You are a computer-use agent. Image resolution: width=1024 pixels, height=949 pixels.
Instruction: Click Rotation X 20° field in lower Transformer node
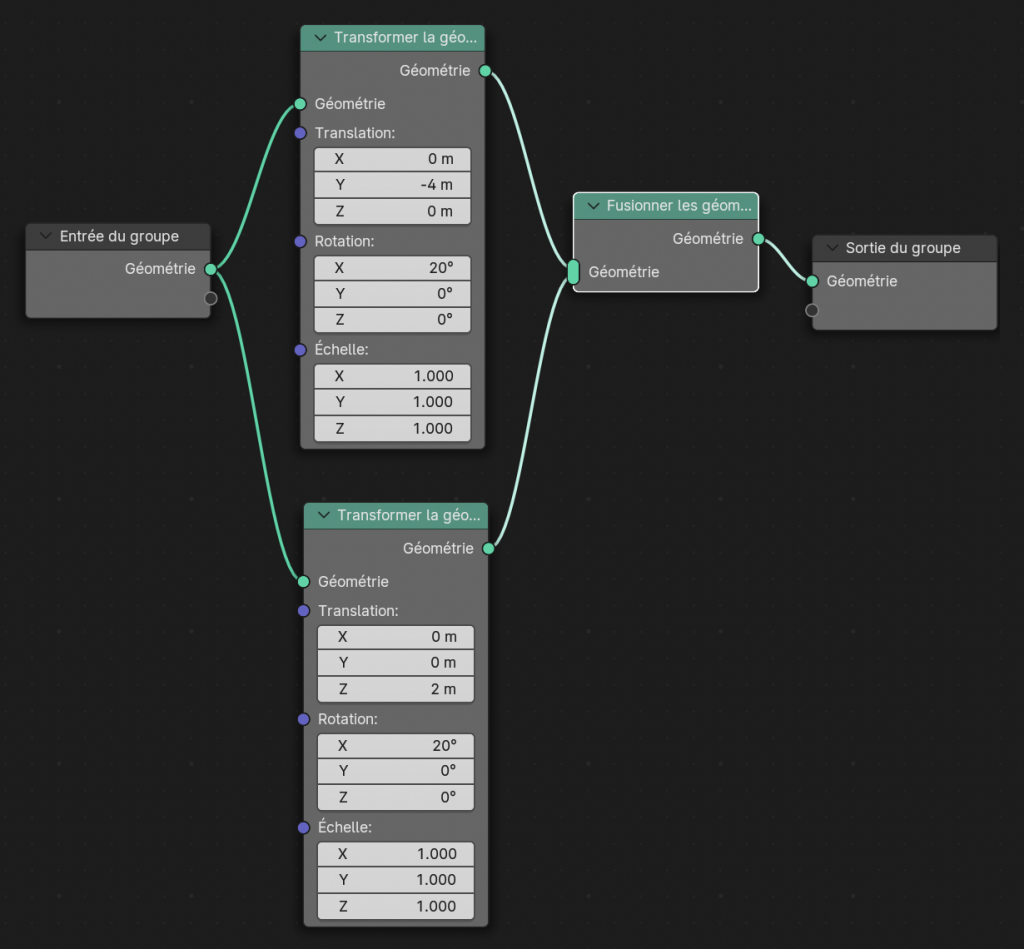click(x=395, y=746)
